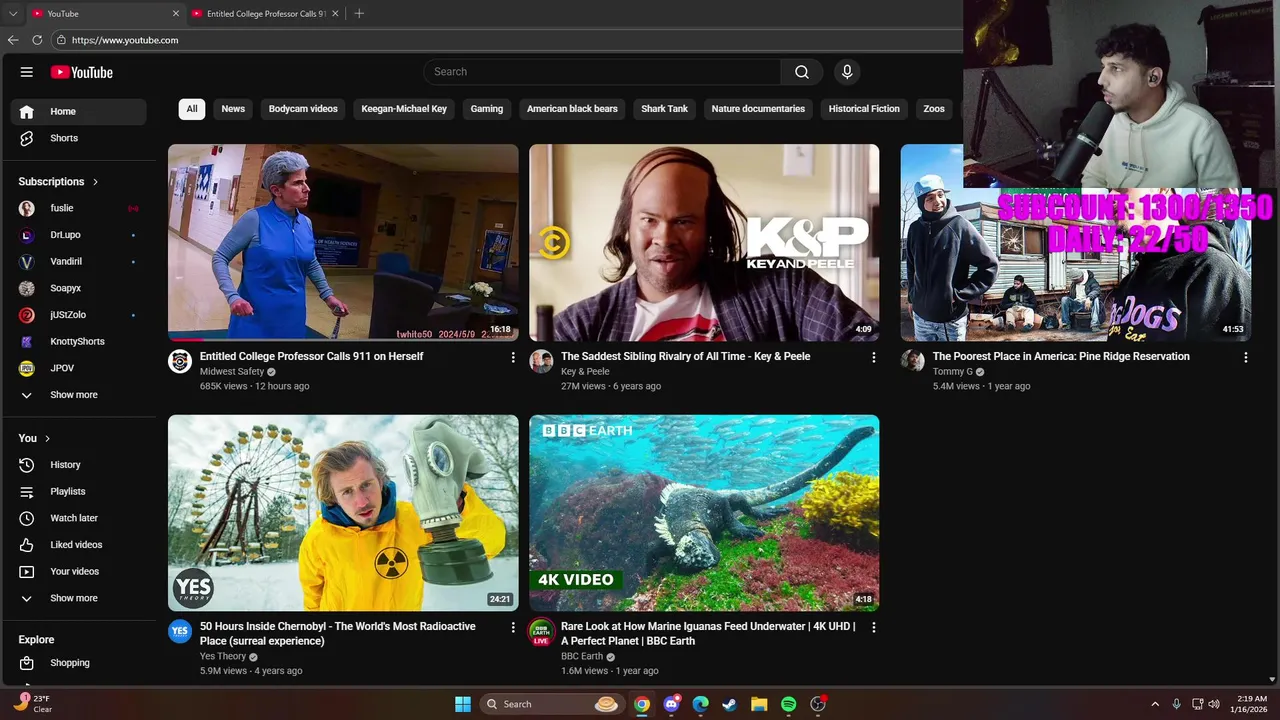Click the BBC Earth channel avatar
Image resolution: width=1280 pixels, height=720 pixels.
point(541,632)
